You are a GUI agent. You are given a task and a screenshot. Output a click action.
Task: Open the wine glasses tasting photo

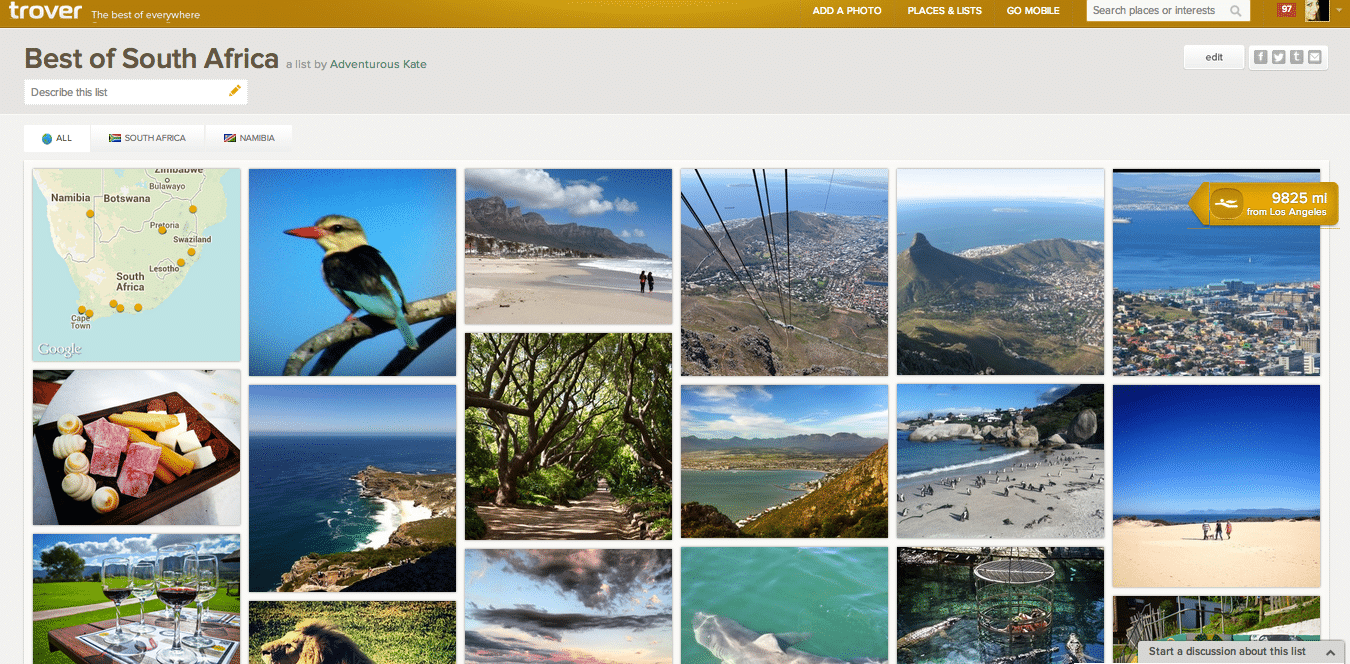(137, 599)
